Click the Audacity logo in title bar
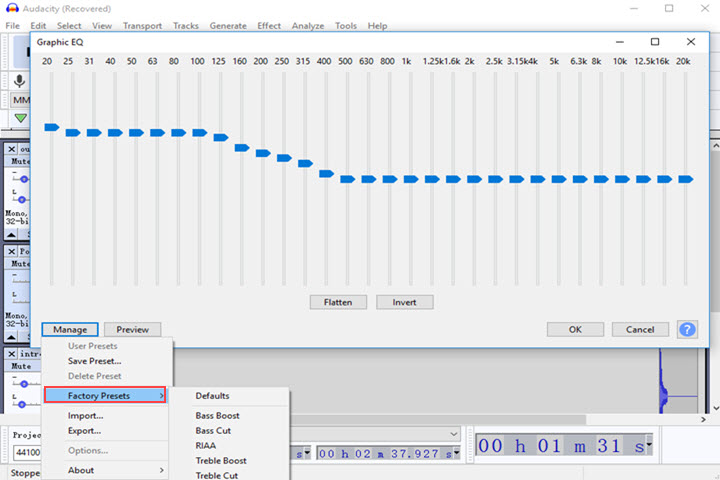Screen dimensions: 720x480 click(x=12, y=8)
